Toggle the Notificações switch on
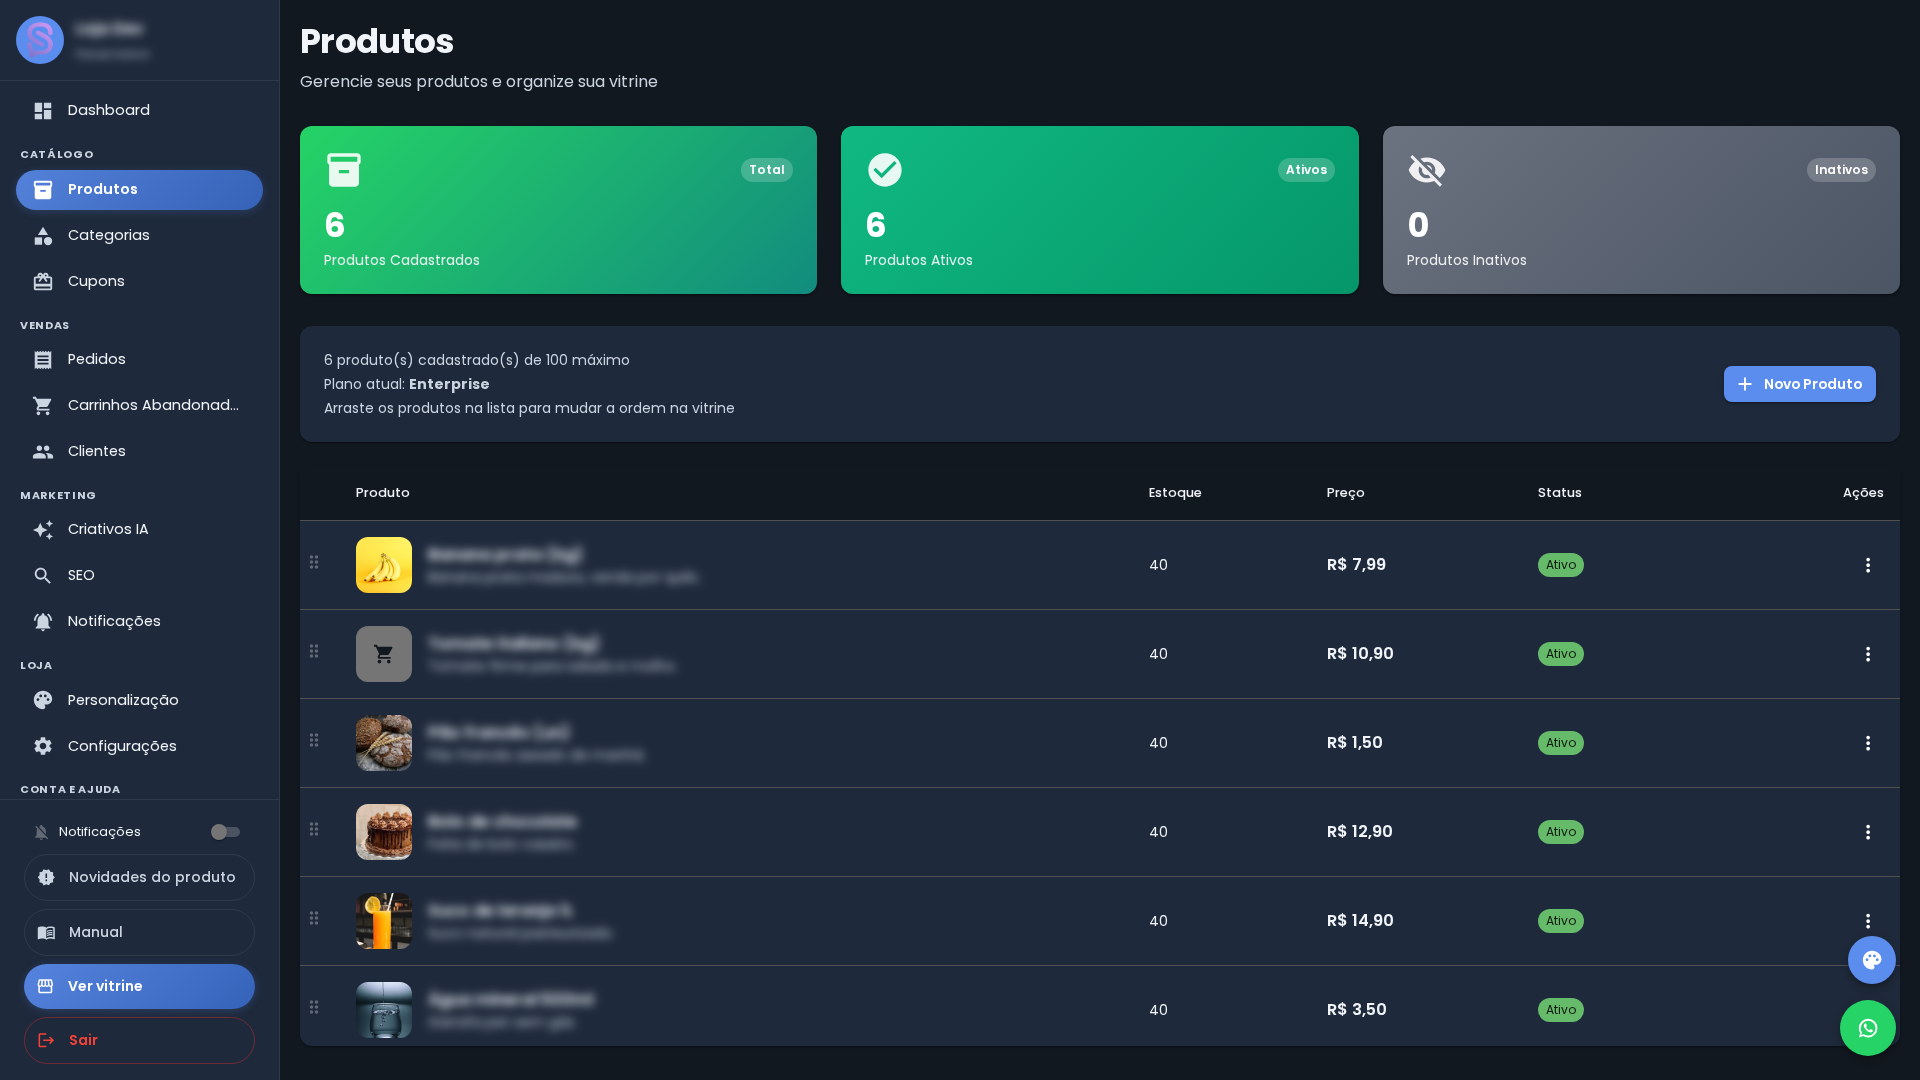 click(x=225, y=832)
